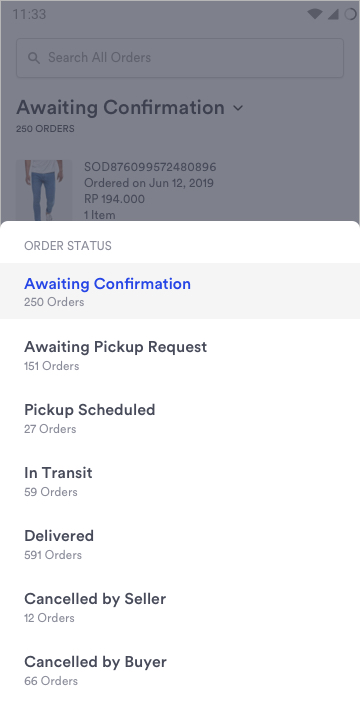This screenshot has height=720, width=360.
Task: Click the circular battery status icon
Action: click(350, 14)
